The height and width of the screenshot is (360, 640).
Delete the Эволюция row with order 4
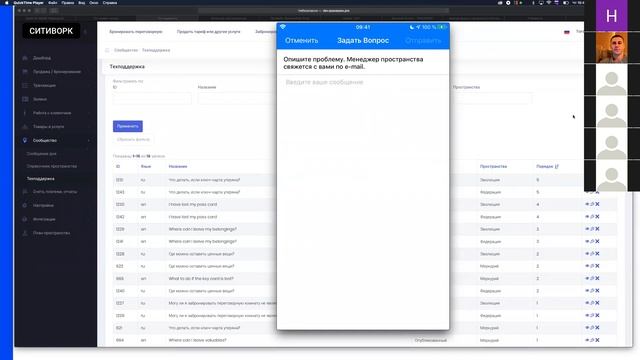[x=597, y=204]
